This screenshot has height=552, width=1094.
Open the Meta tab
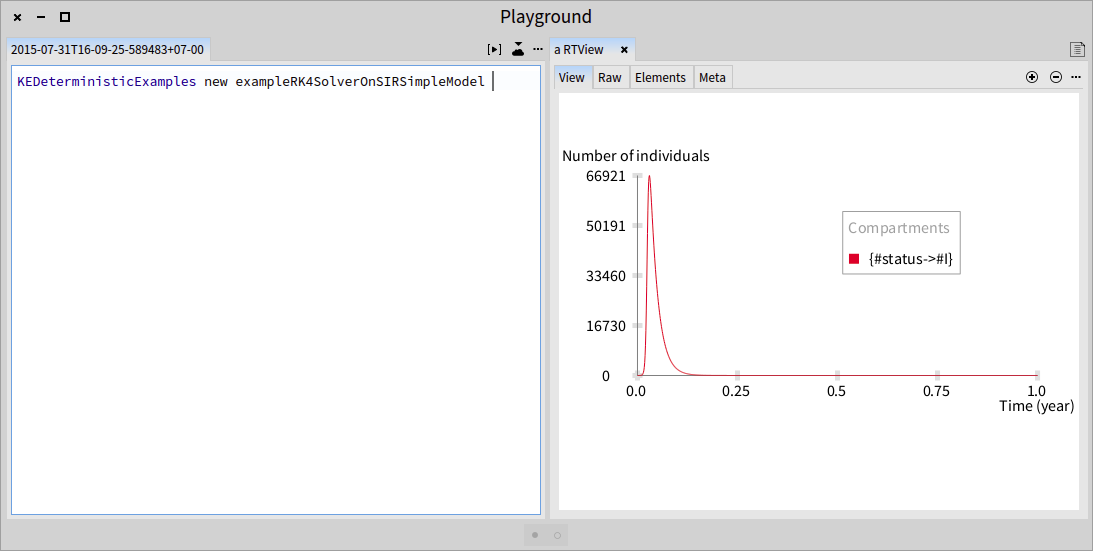click(712, 77)
